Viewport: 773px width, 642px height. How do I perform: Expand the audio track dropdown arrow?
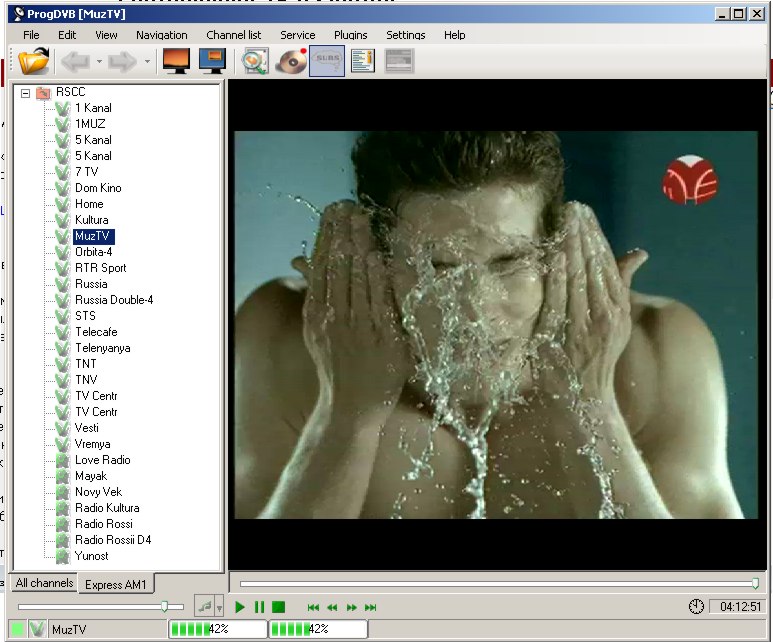(x=220, y=607)
